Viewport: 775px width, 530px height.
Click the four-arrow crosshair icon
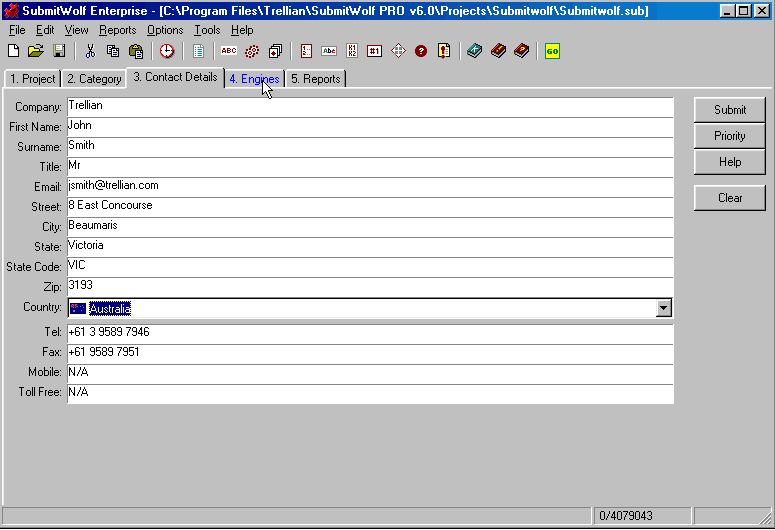(398, 51)
